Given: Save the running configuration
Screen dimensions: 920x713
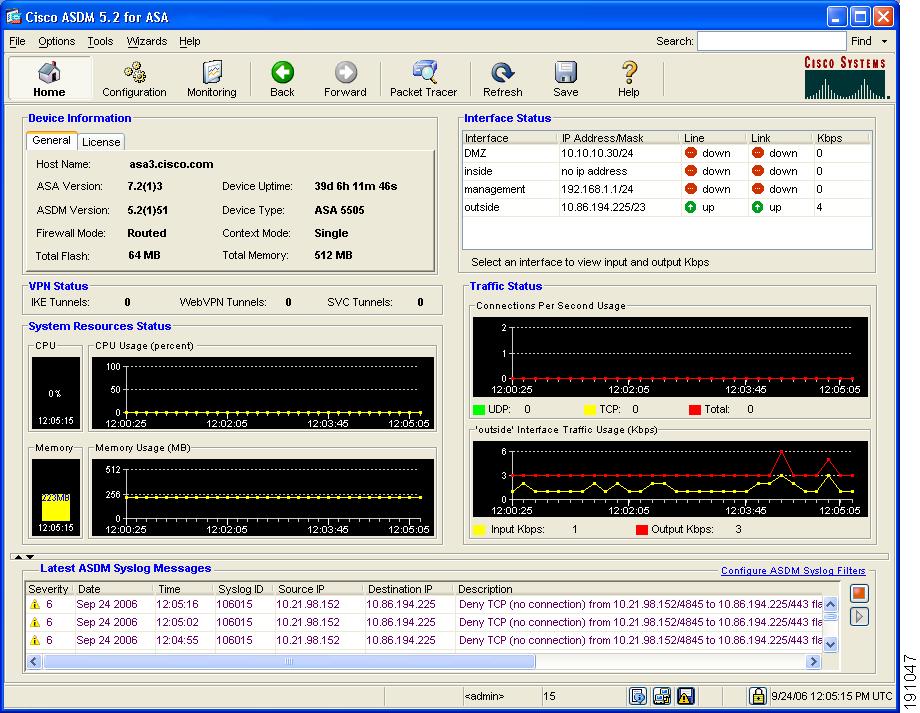Looking at the screenshot, I should [x=566, y=78].
